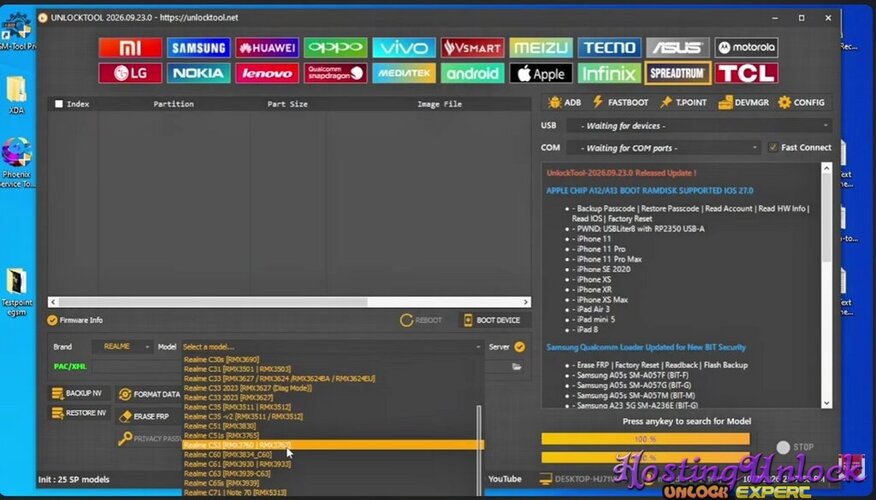
Task: Open Phoenix Service Tool desktop icon
Action: [x=17, y=163]
